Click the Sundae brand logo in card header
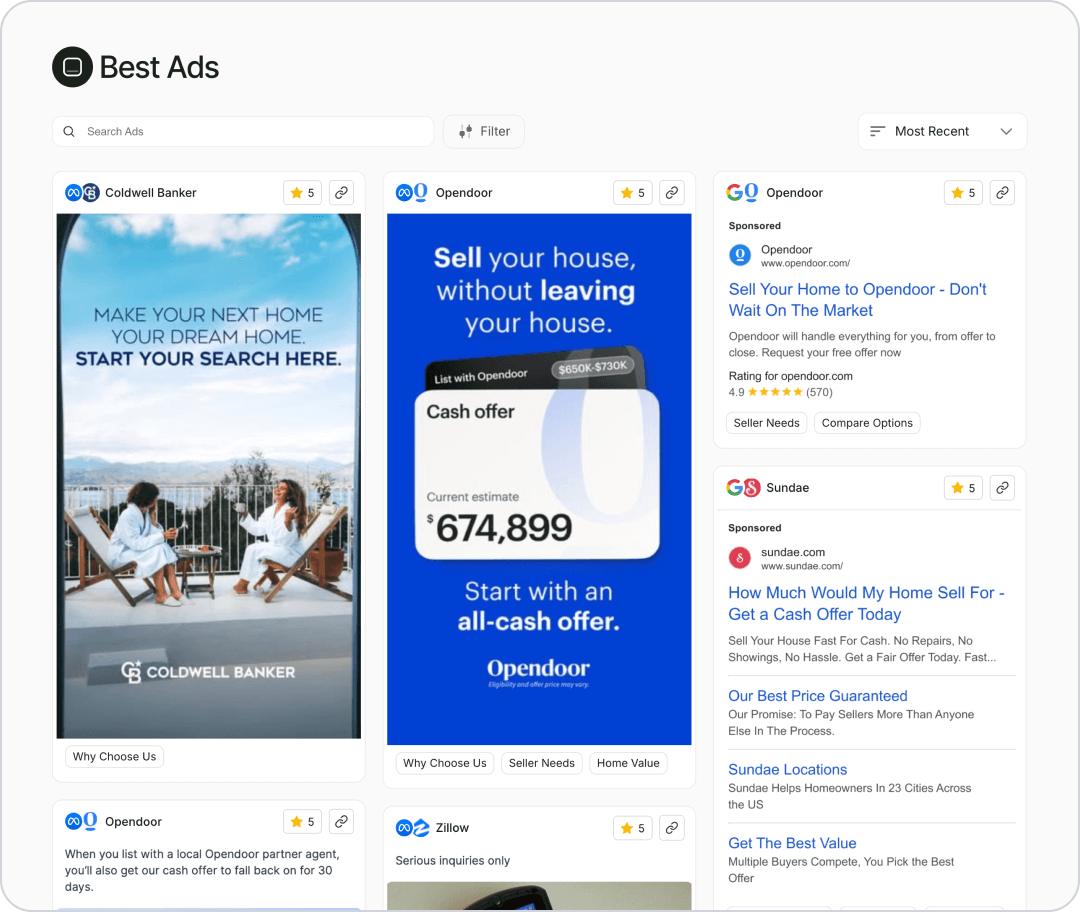The width and height of the screenshot is (1080, 912). point(751,488)
